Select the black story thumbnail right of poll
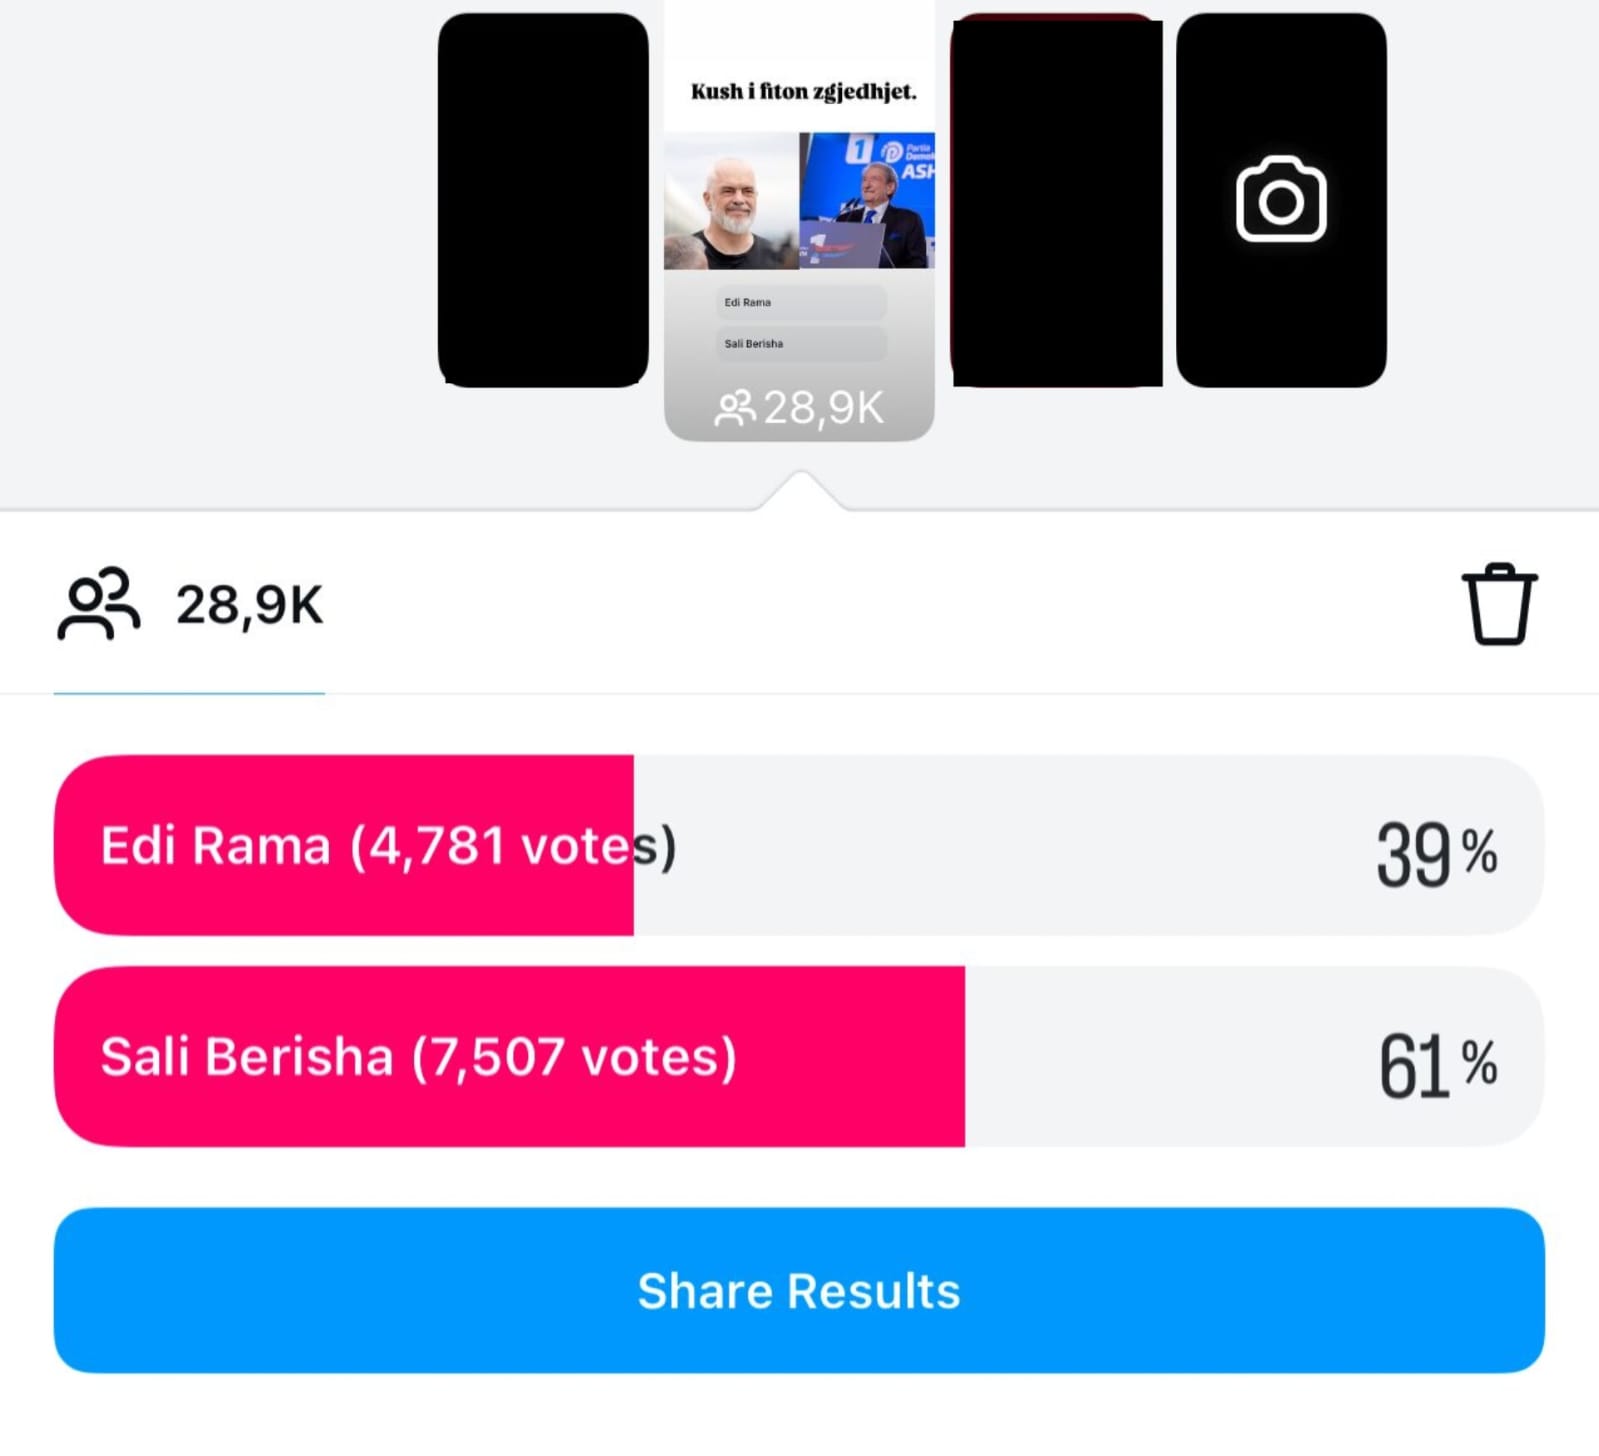 (1056, 200)
